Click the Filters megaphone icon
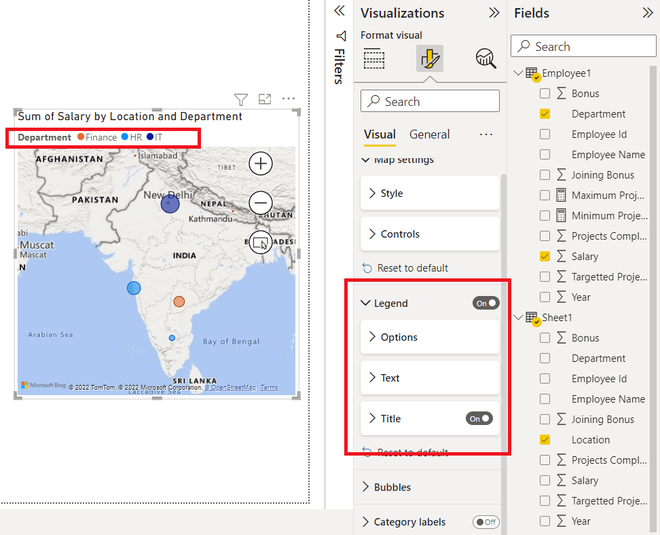660x535 pixels. point(341,36)
